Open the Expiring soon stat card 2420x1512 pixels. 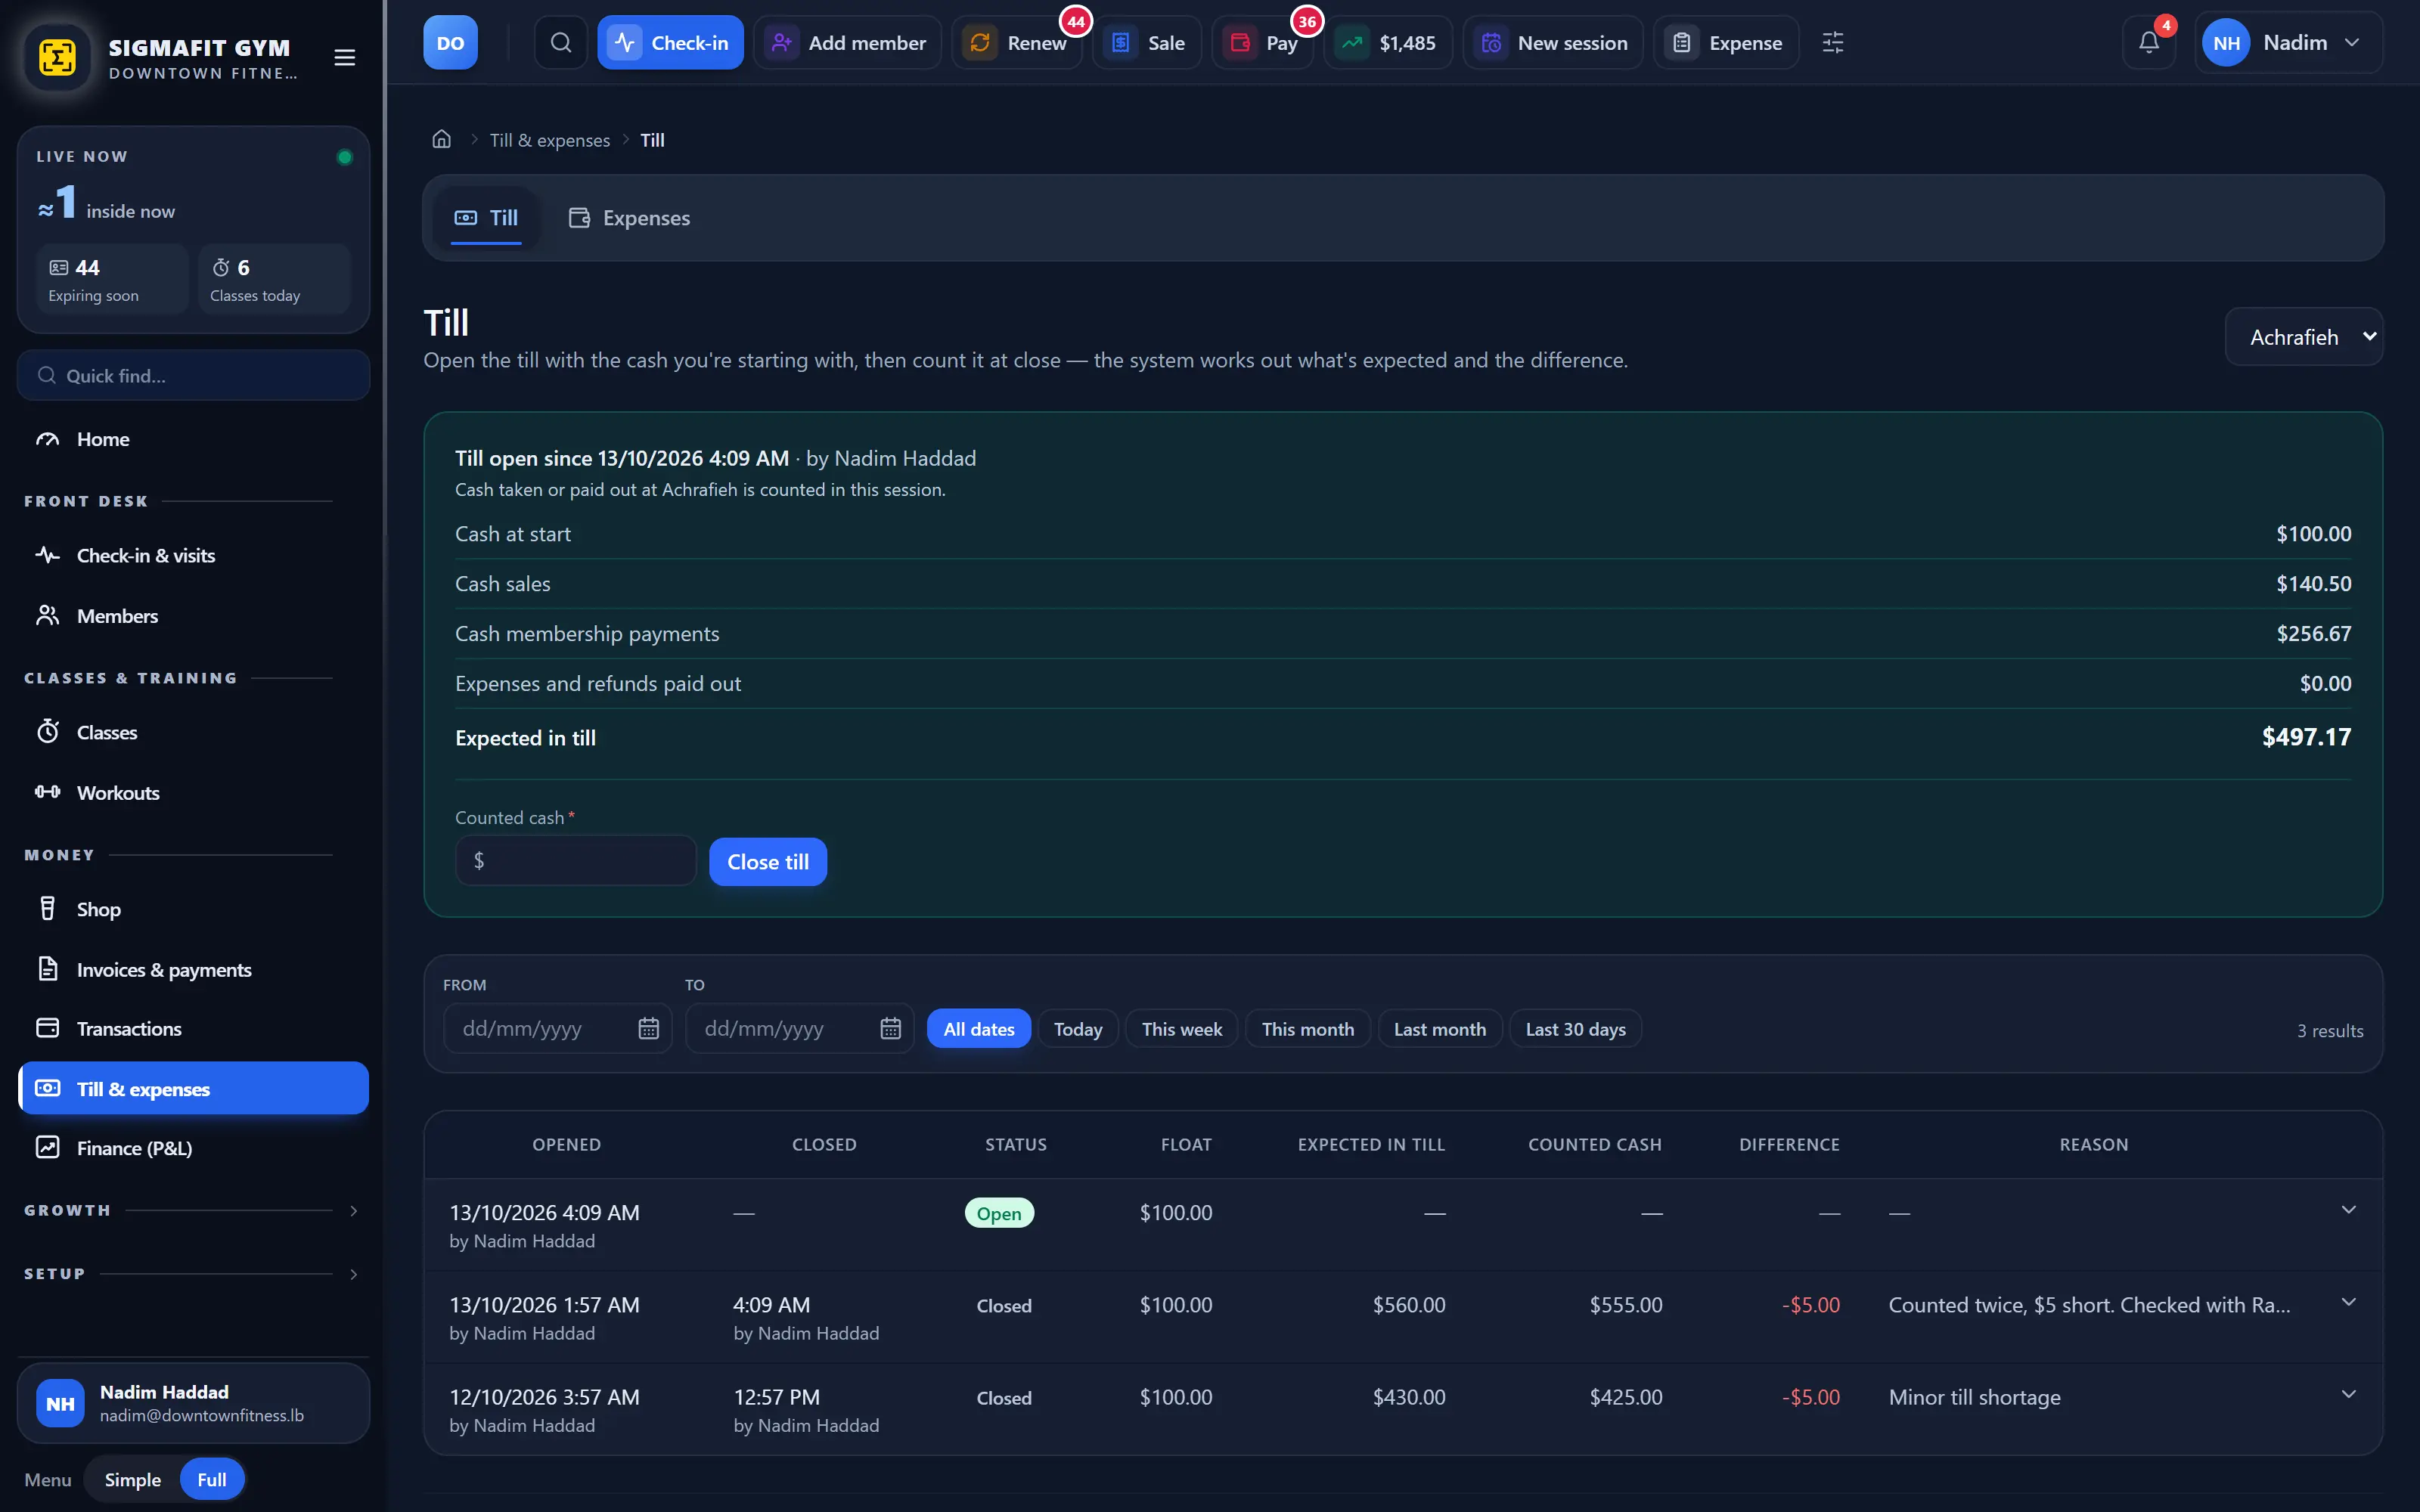tap(112, 280)
